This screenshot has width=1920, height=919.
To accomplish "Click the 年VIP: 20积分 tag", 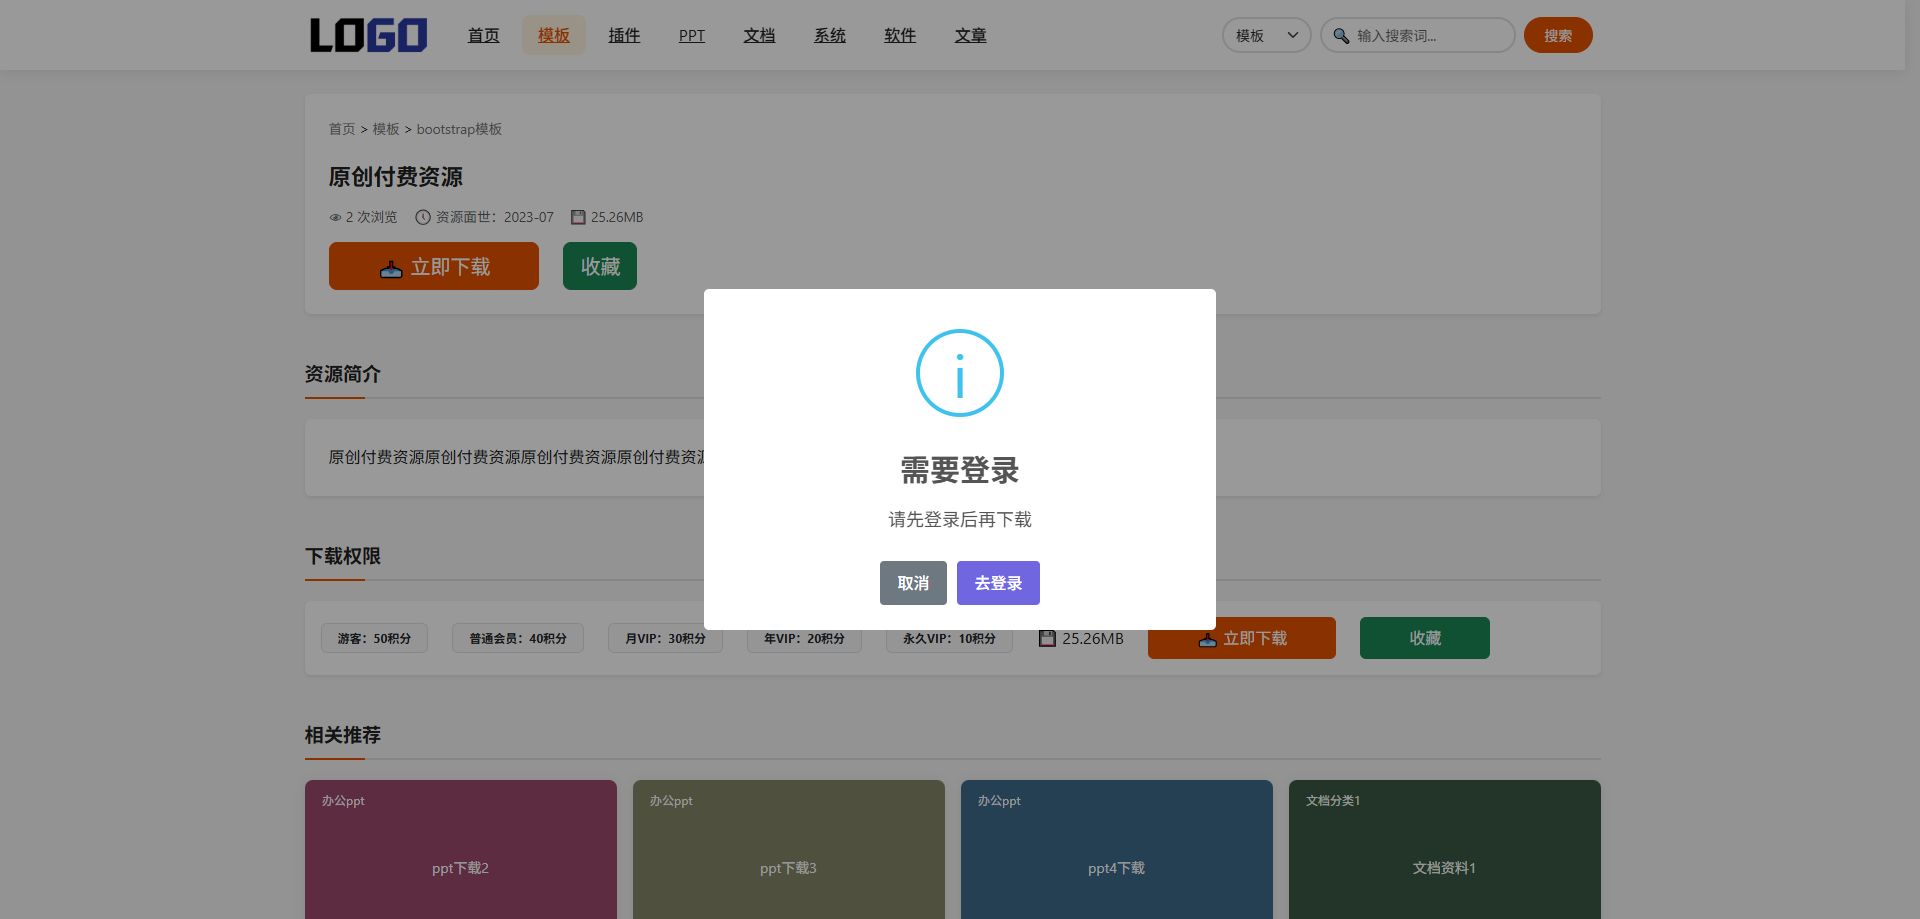I will tap(804, 638).
